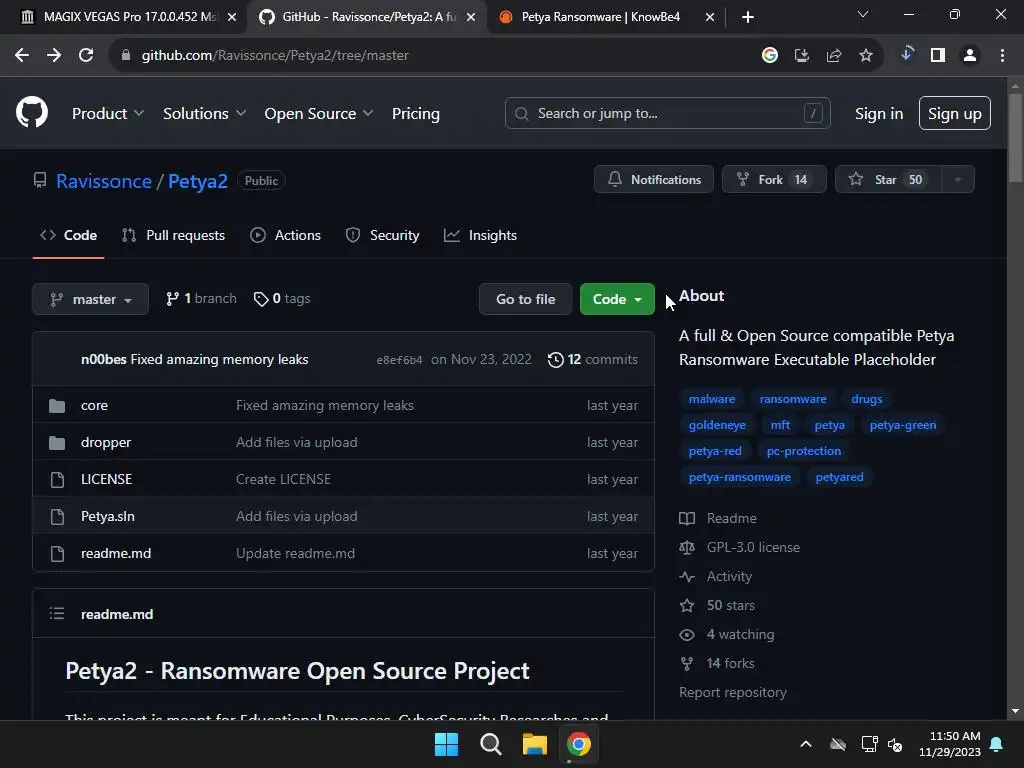The image size is (1024, 768).
Task: Click the LICENSE file icon
Action: (x=57, y=480)
